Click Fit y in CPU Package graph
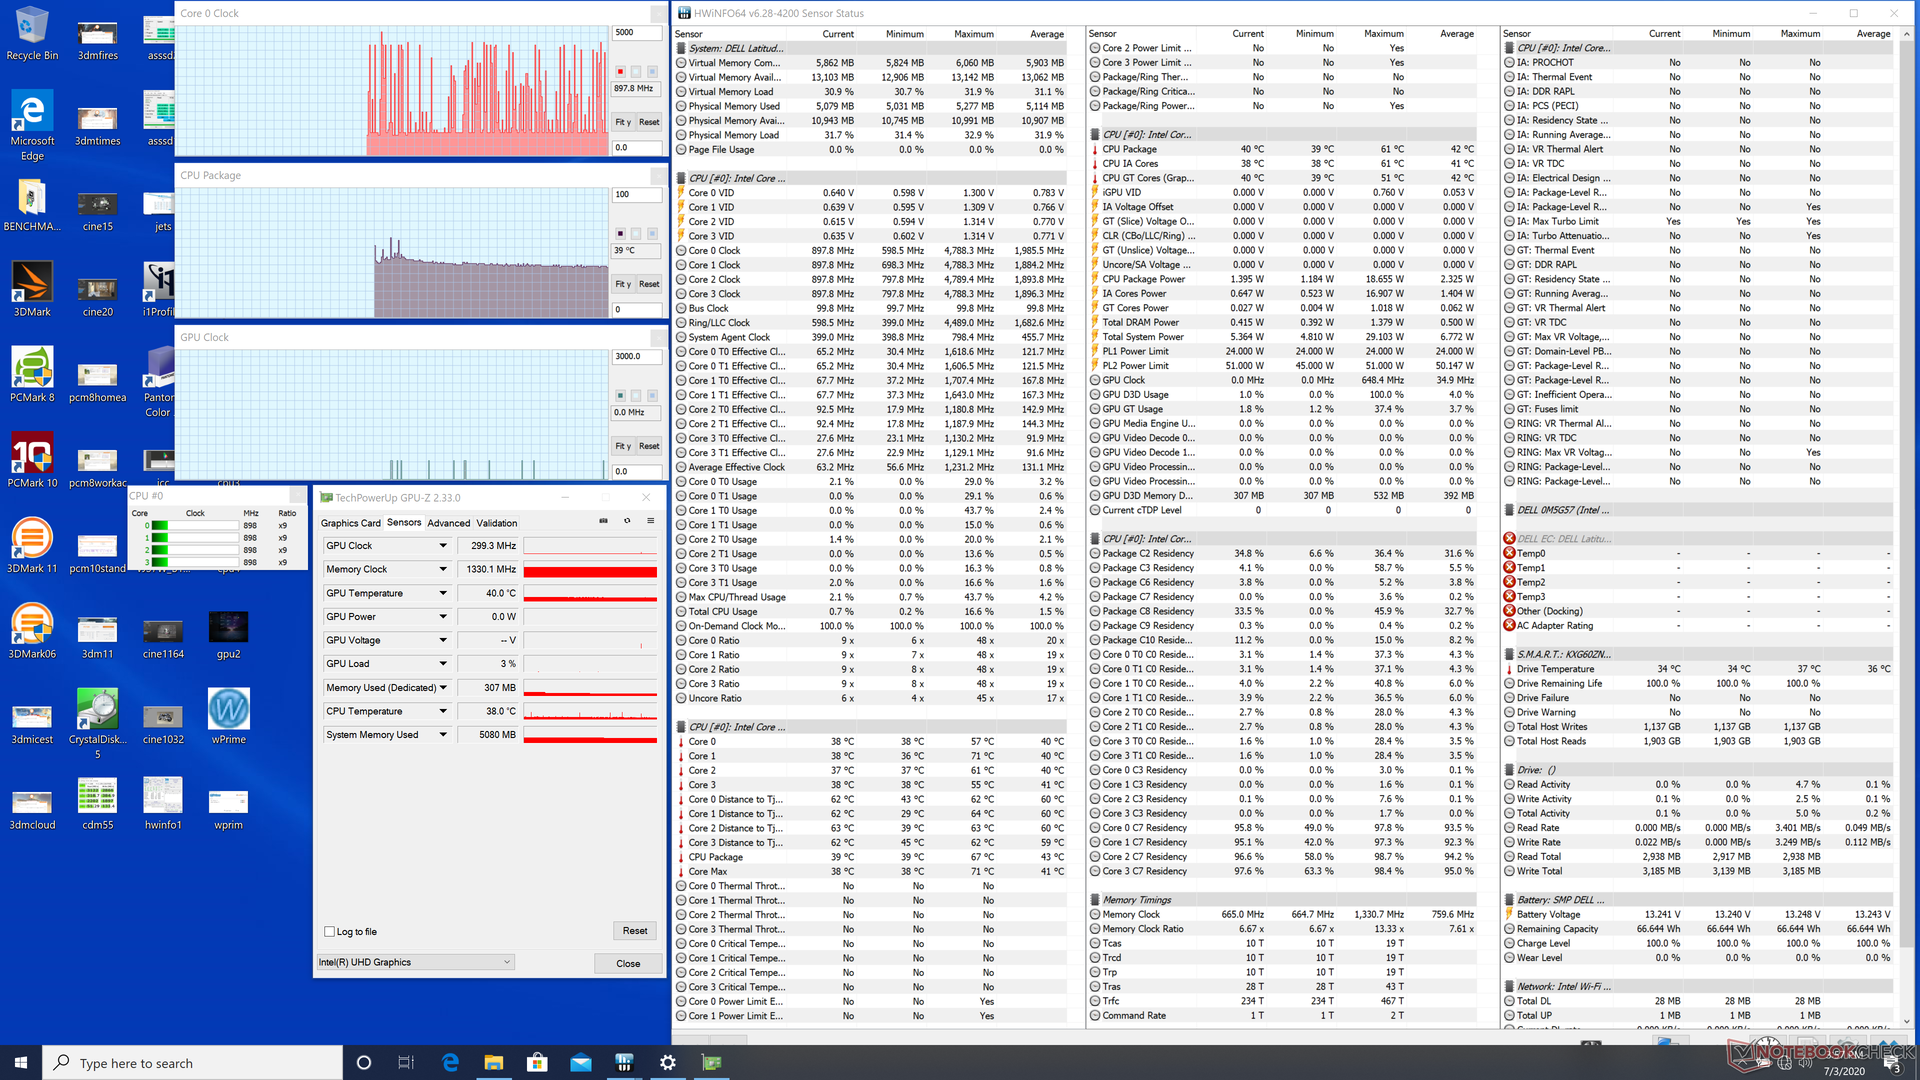The image size is (1920, 1080). pyautogui.click(x=623, y=284)
